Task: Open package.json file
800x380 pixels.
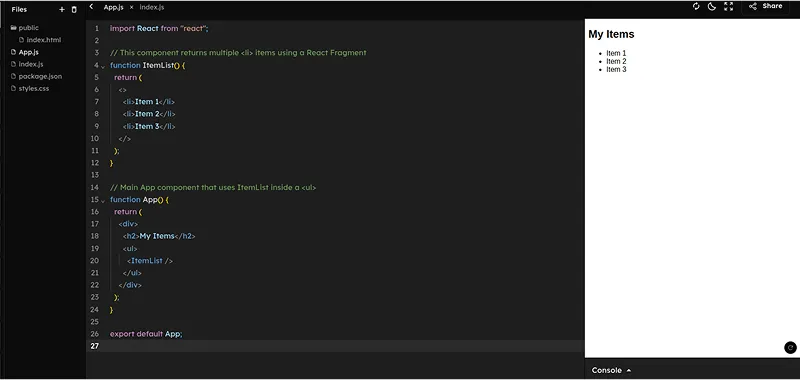Action: point(36,77)
